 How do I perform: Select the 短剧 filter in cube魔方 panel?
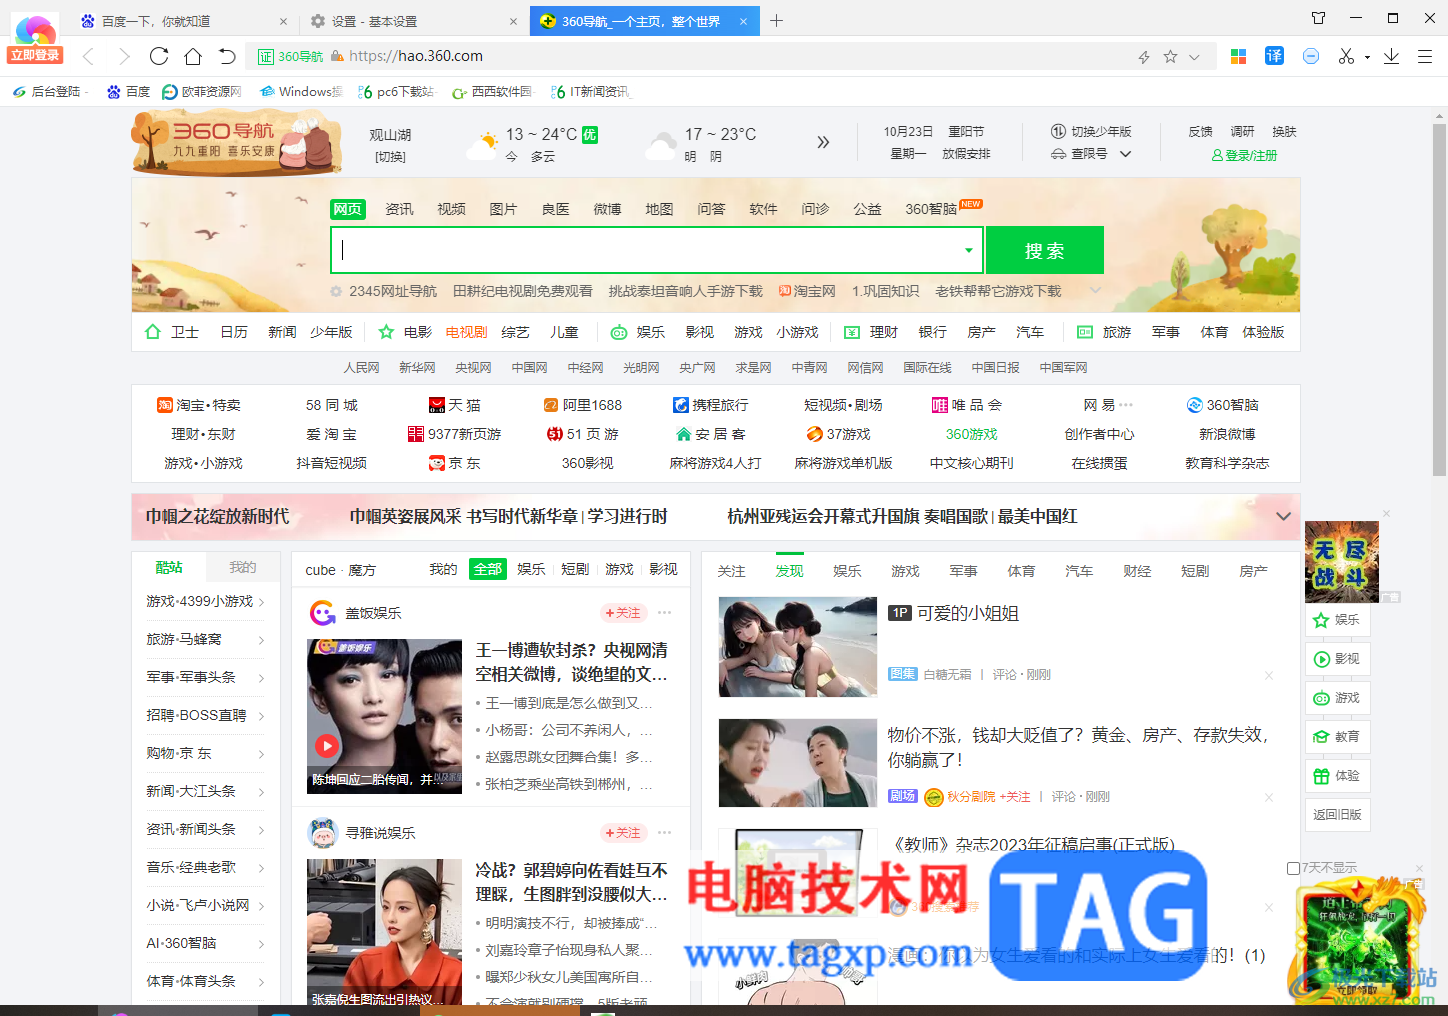575,569
